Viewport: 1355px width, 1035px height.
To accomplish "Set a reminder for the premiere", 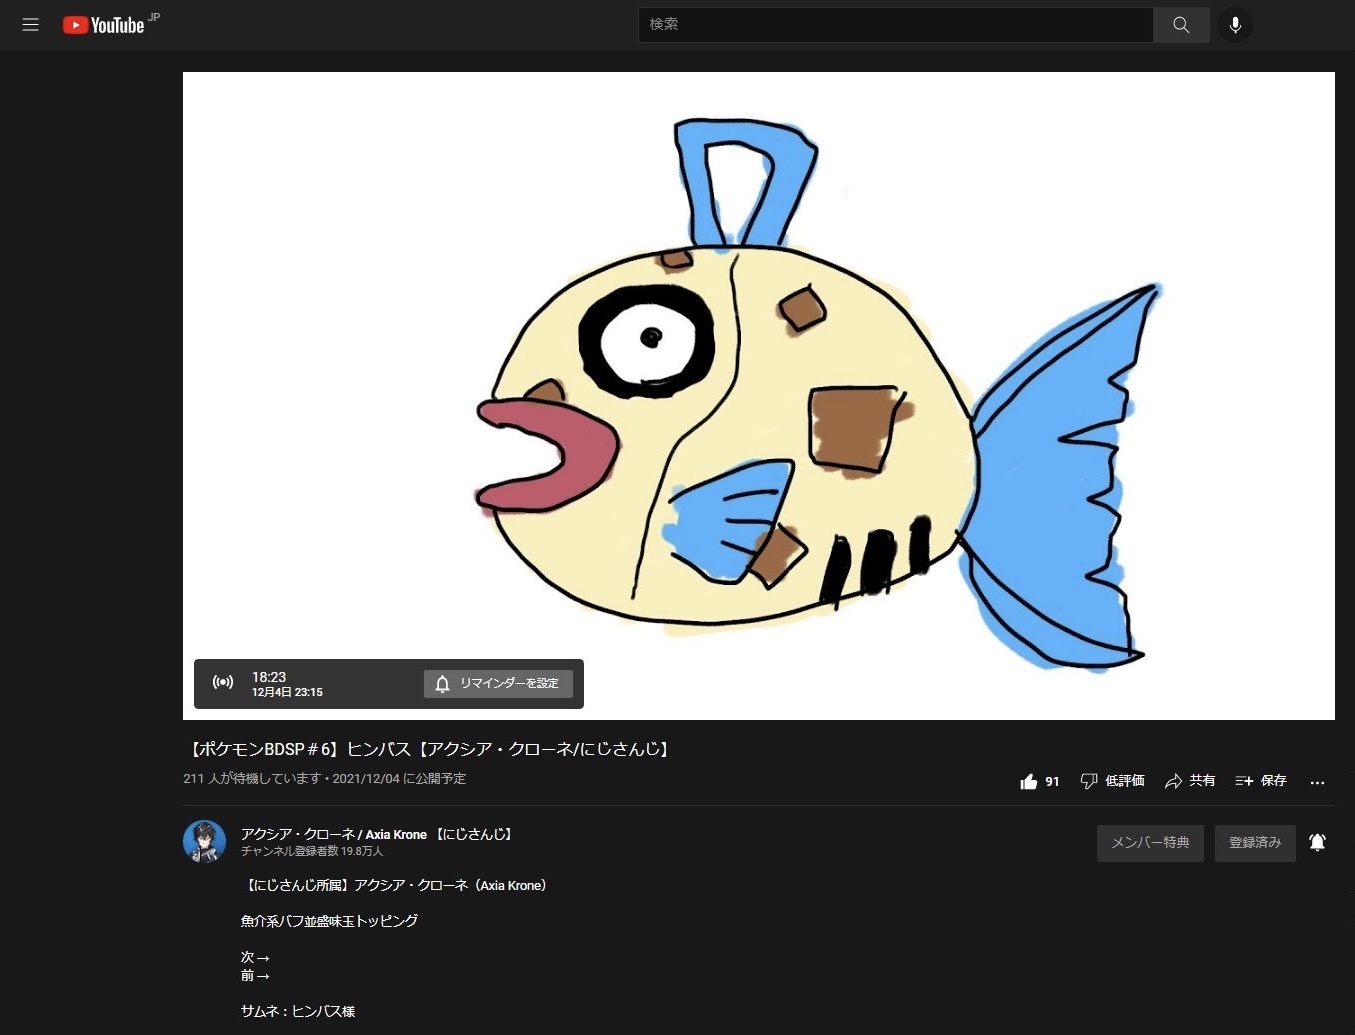I will (x=498, y=684).
